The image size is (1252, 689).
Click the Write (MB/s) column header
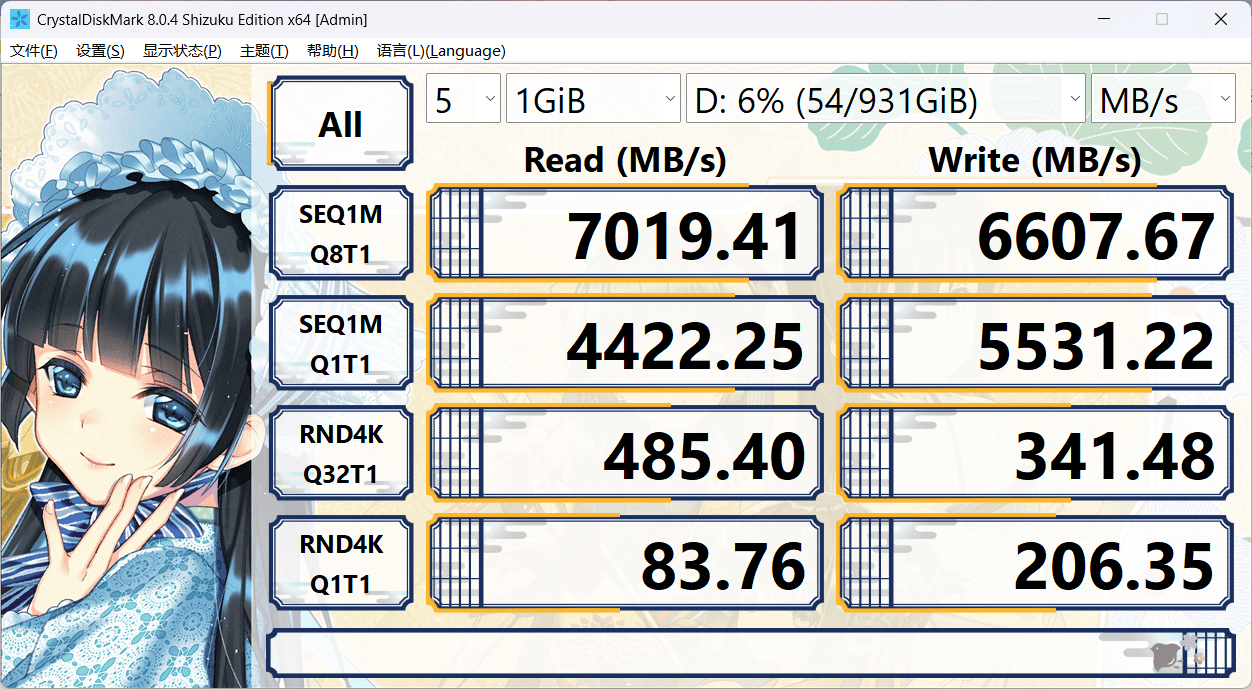tap(1035, 160)
